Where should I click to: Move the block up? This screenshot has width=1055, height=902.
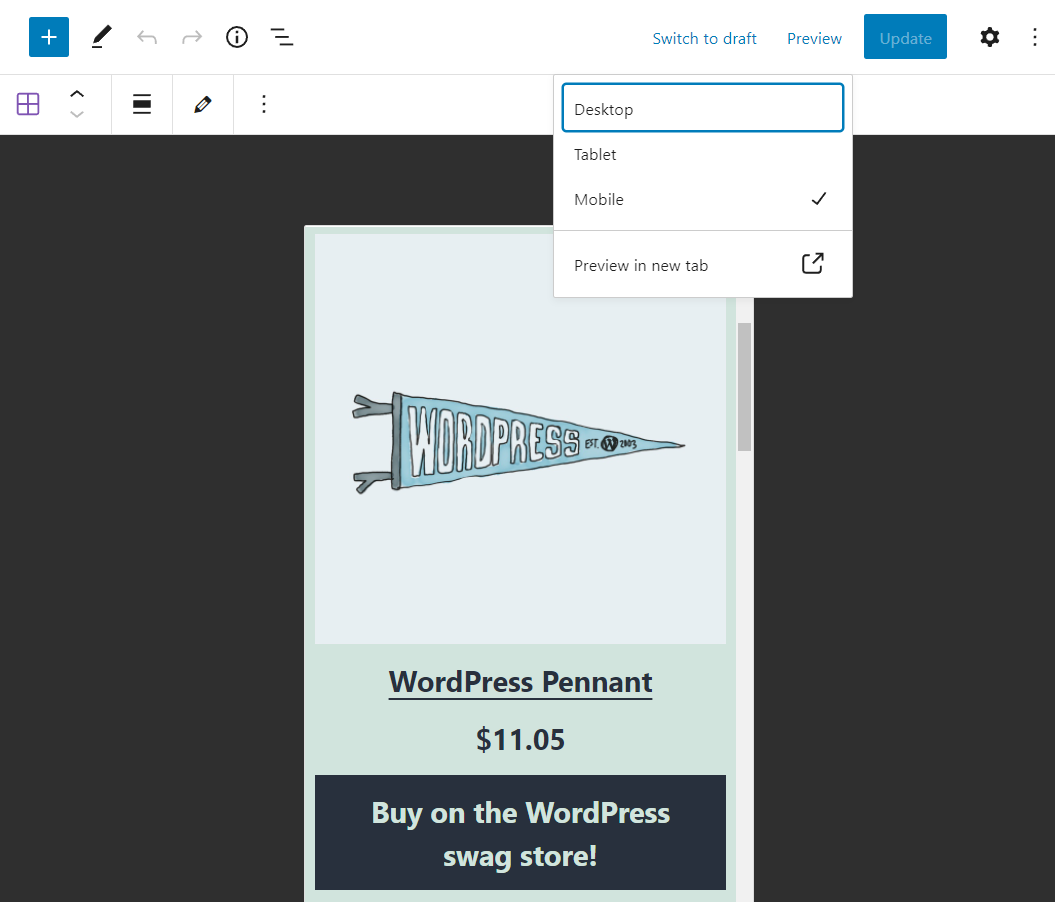pos(77,94)
